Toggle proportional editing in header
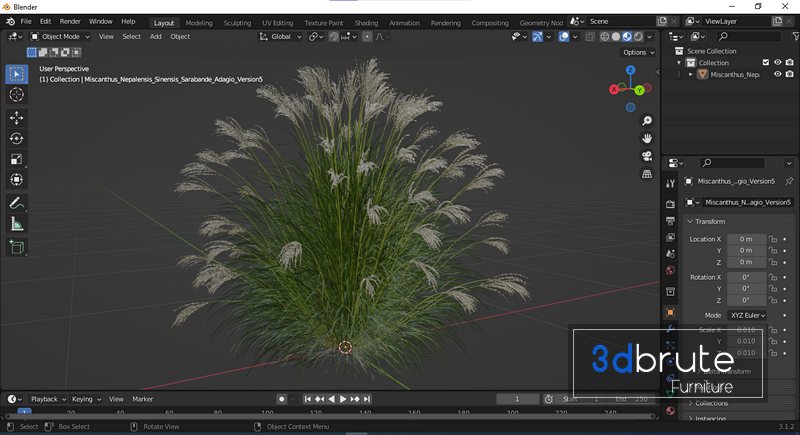 [x=367, y=37]
